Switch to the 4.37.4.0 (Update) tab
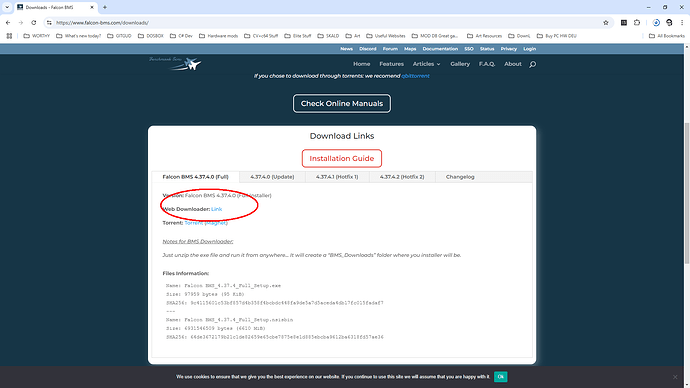Screen dimensions: 690x388 (272, 177)
